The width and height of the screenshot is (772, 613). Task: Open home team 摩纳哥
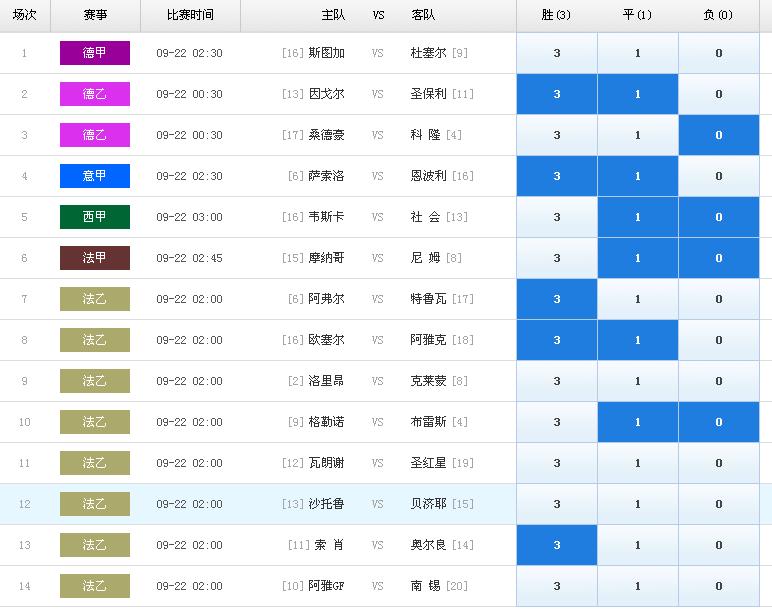coord(326,258)
